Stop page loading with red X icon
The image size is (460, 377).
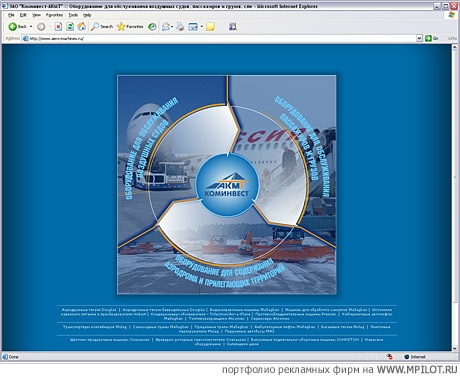click(x=58, y=27)
